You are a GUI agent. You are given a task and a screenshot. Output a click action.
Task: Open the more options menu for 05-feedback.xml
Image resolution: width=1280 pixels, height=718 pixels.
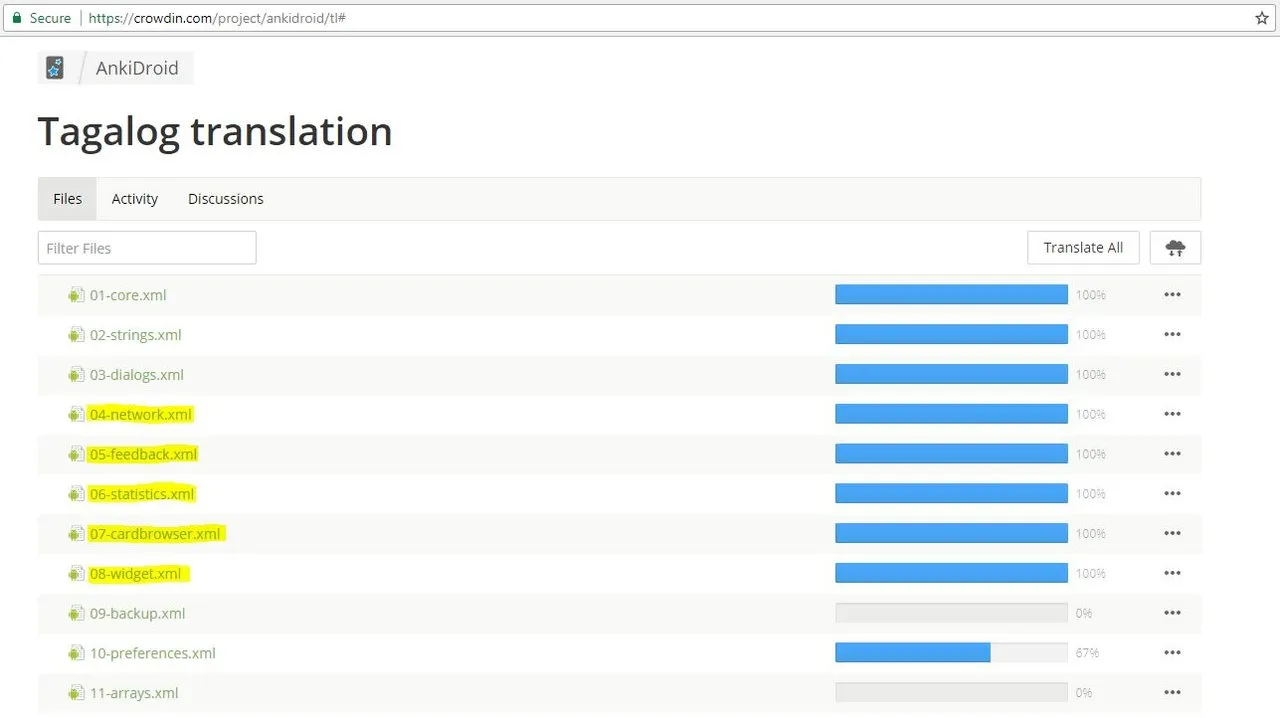(1172, 454)
